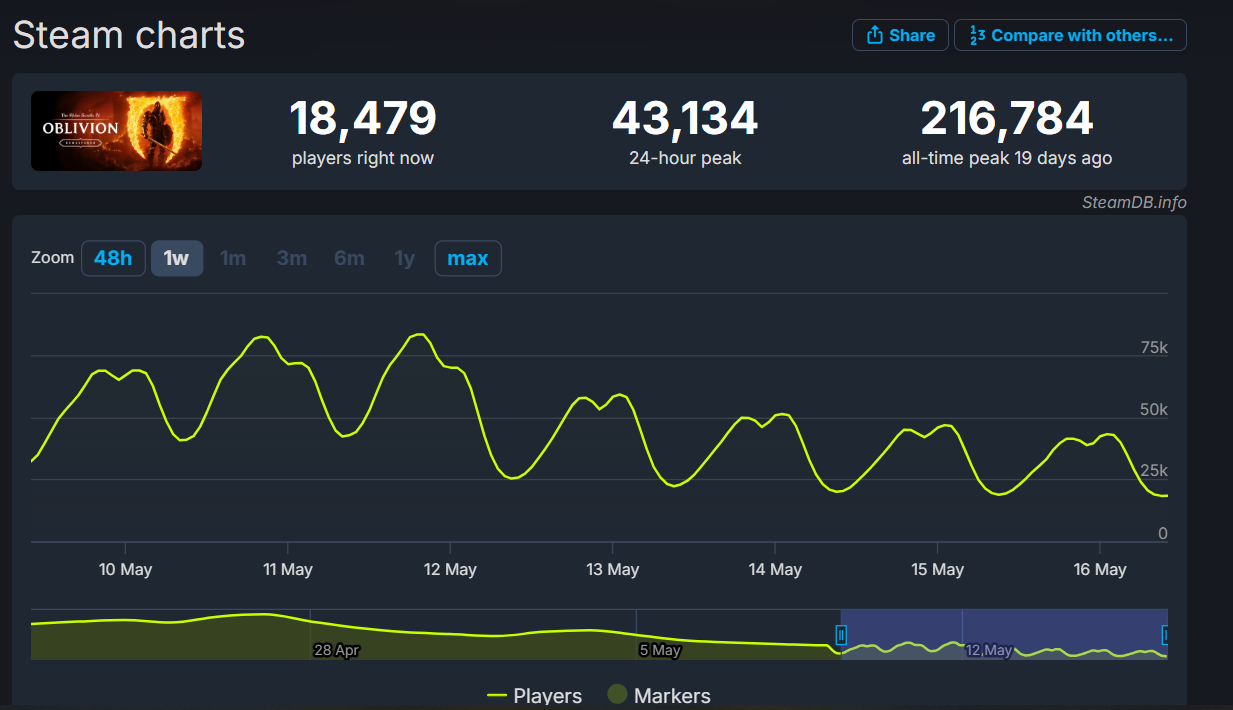
Task: Click the 10 May axis label
Action: coord(125,569)
